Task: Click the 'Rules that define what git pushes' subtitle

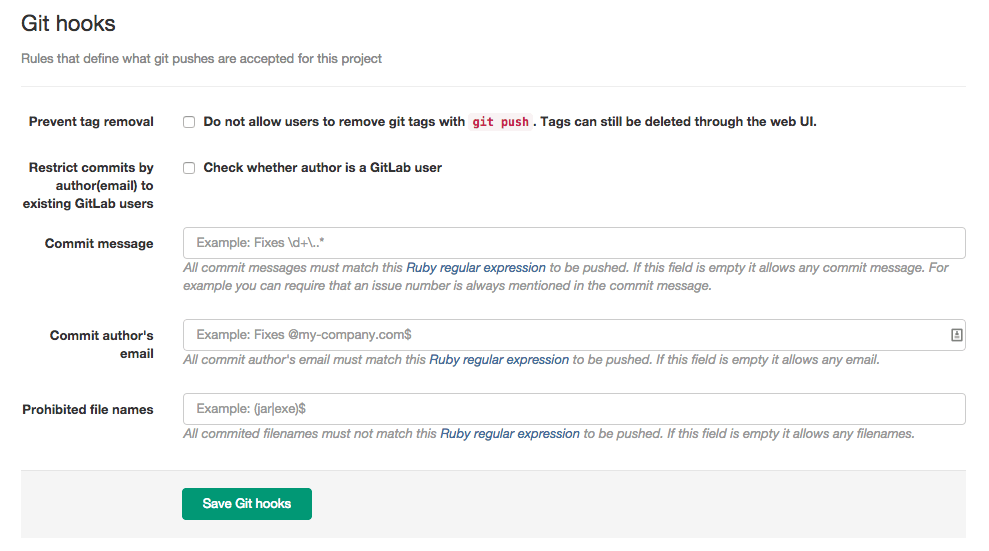Action: [201, 59]
